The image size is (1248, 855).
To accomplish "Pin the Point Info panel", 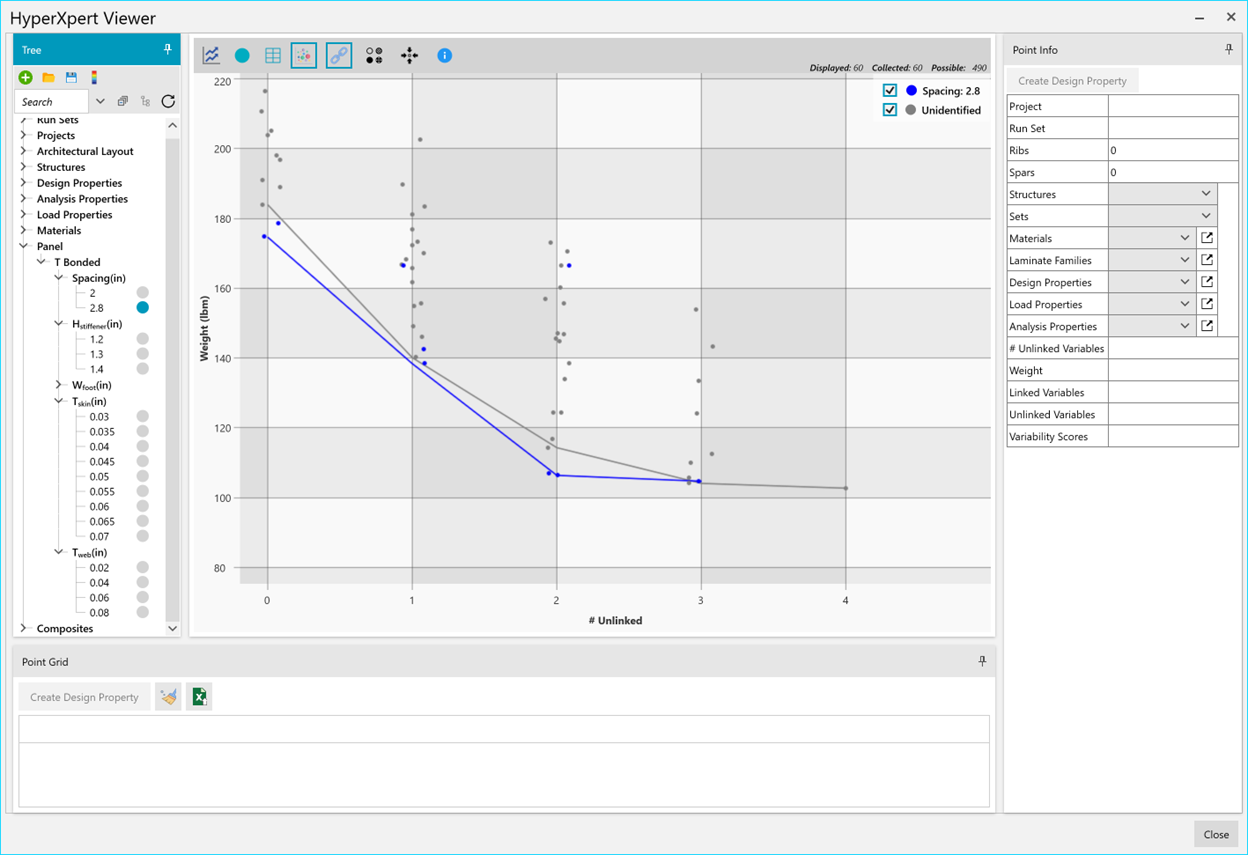I will (1229, 49).
